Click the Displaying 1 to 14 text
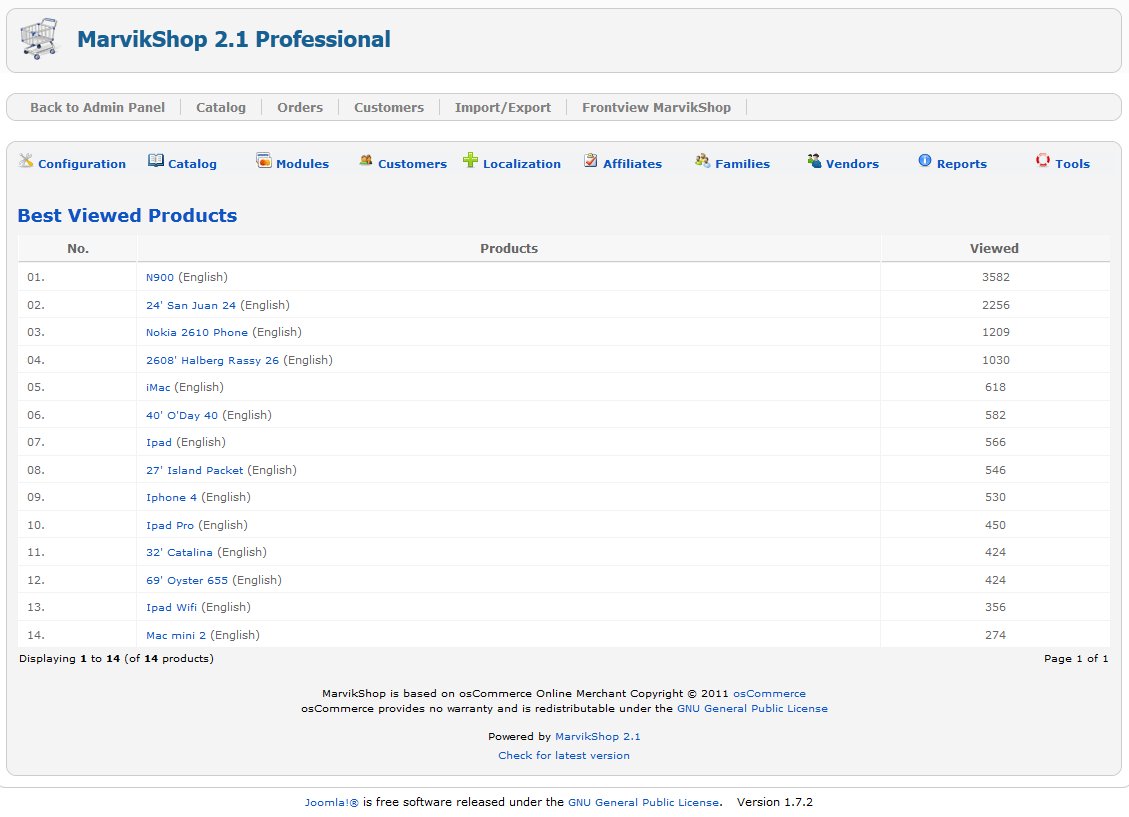The height and width of the screenshot is (817, 1129). 116,659
